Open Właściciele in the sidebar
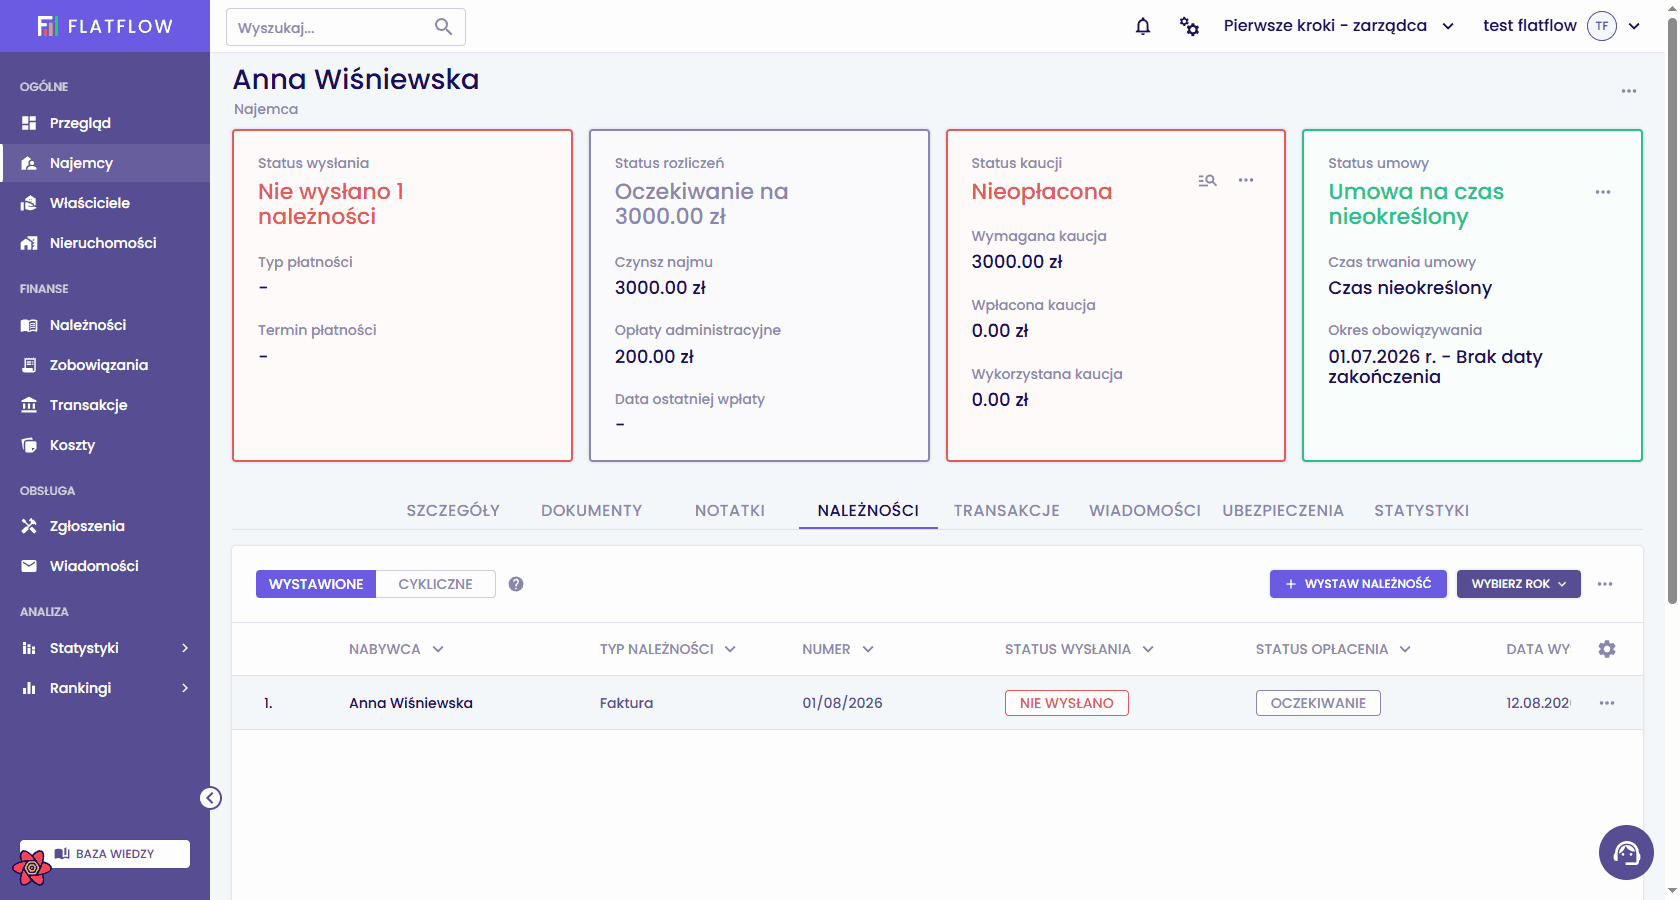Viewport: 1680px width, 900px height. pos(105,203)
